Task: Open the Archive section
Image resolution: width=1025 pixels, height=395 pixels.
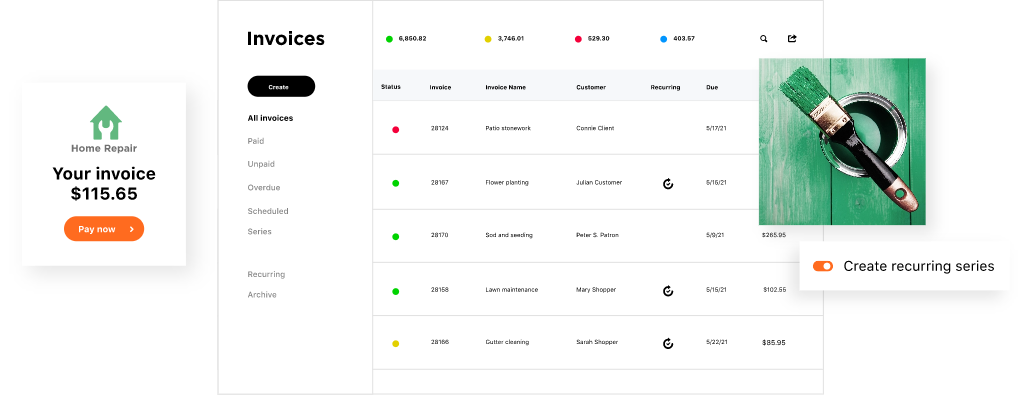Action: point(261,295)
